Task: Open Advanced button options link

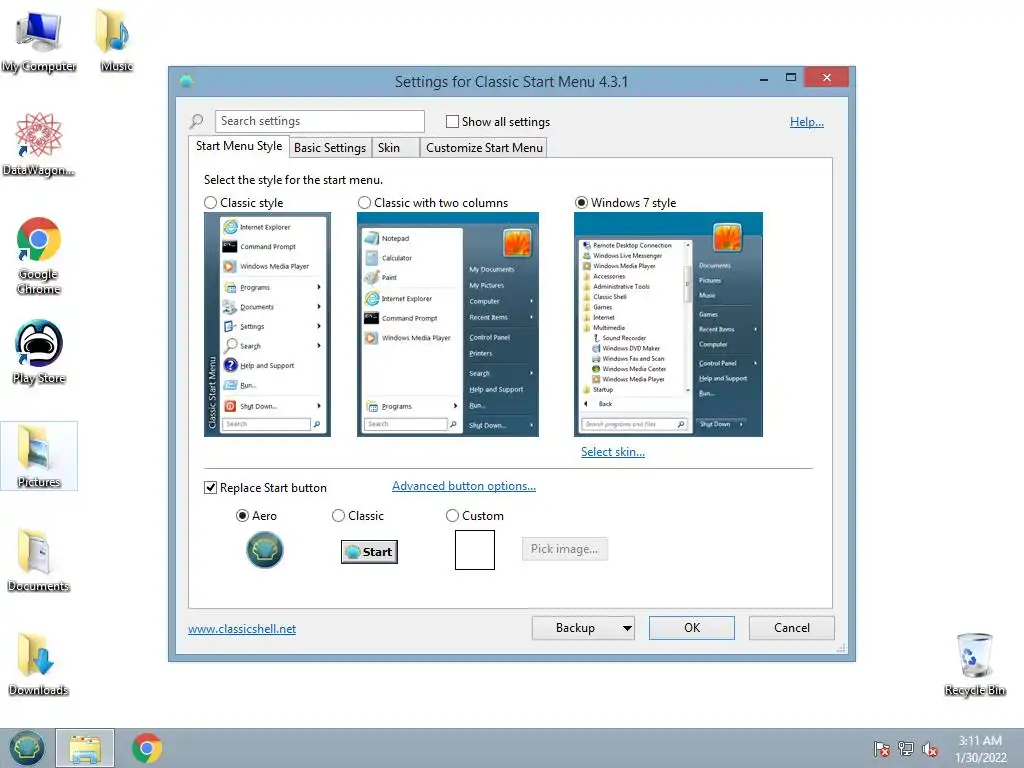Action: pyautogui.click(x=464, y=486)
